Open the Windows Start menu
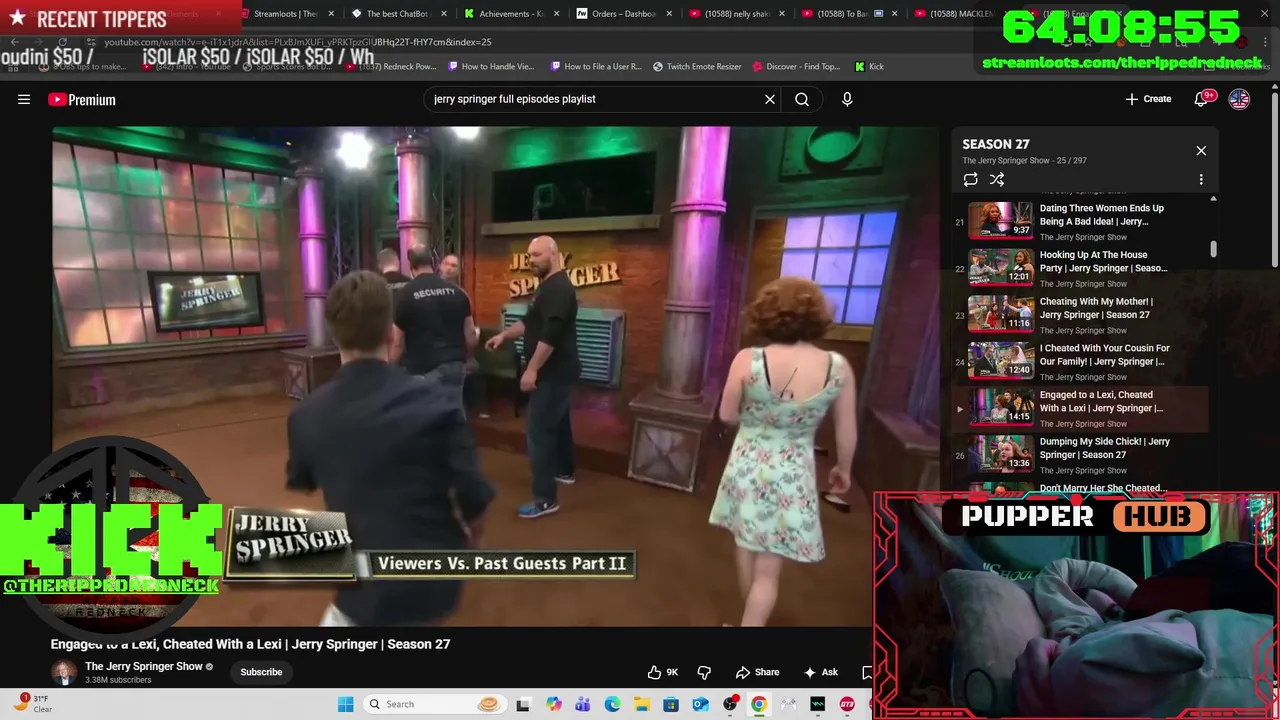The image size is (1280, 720). pos(345,704)
